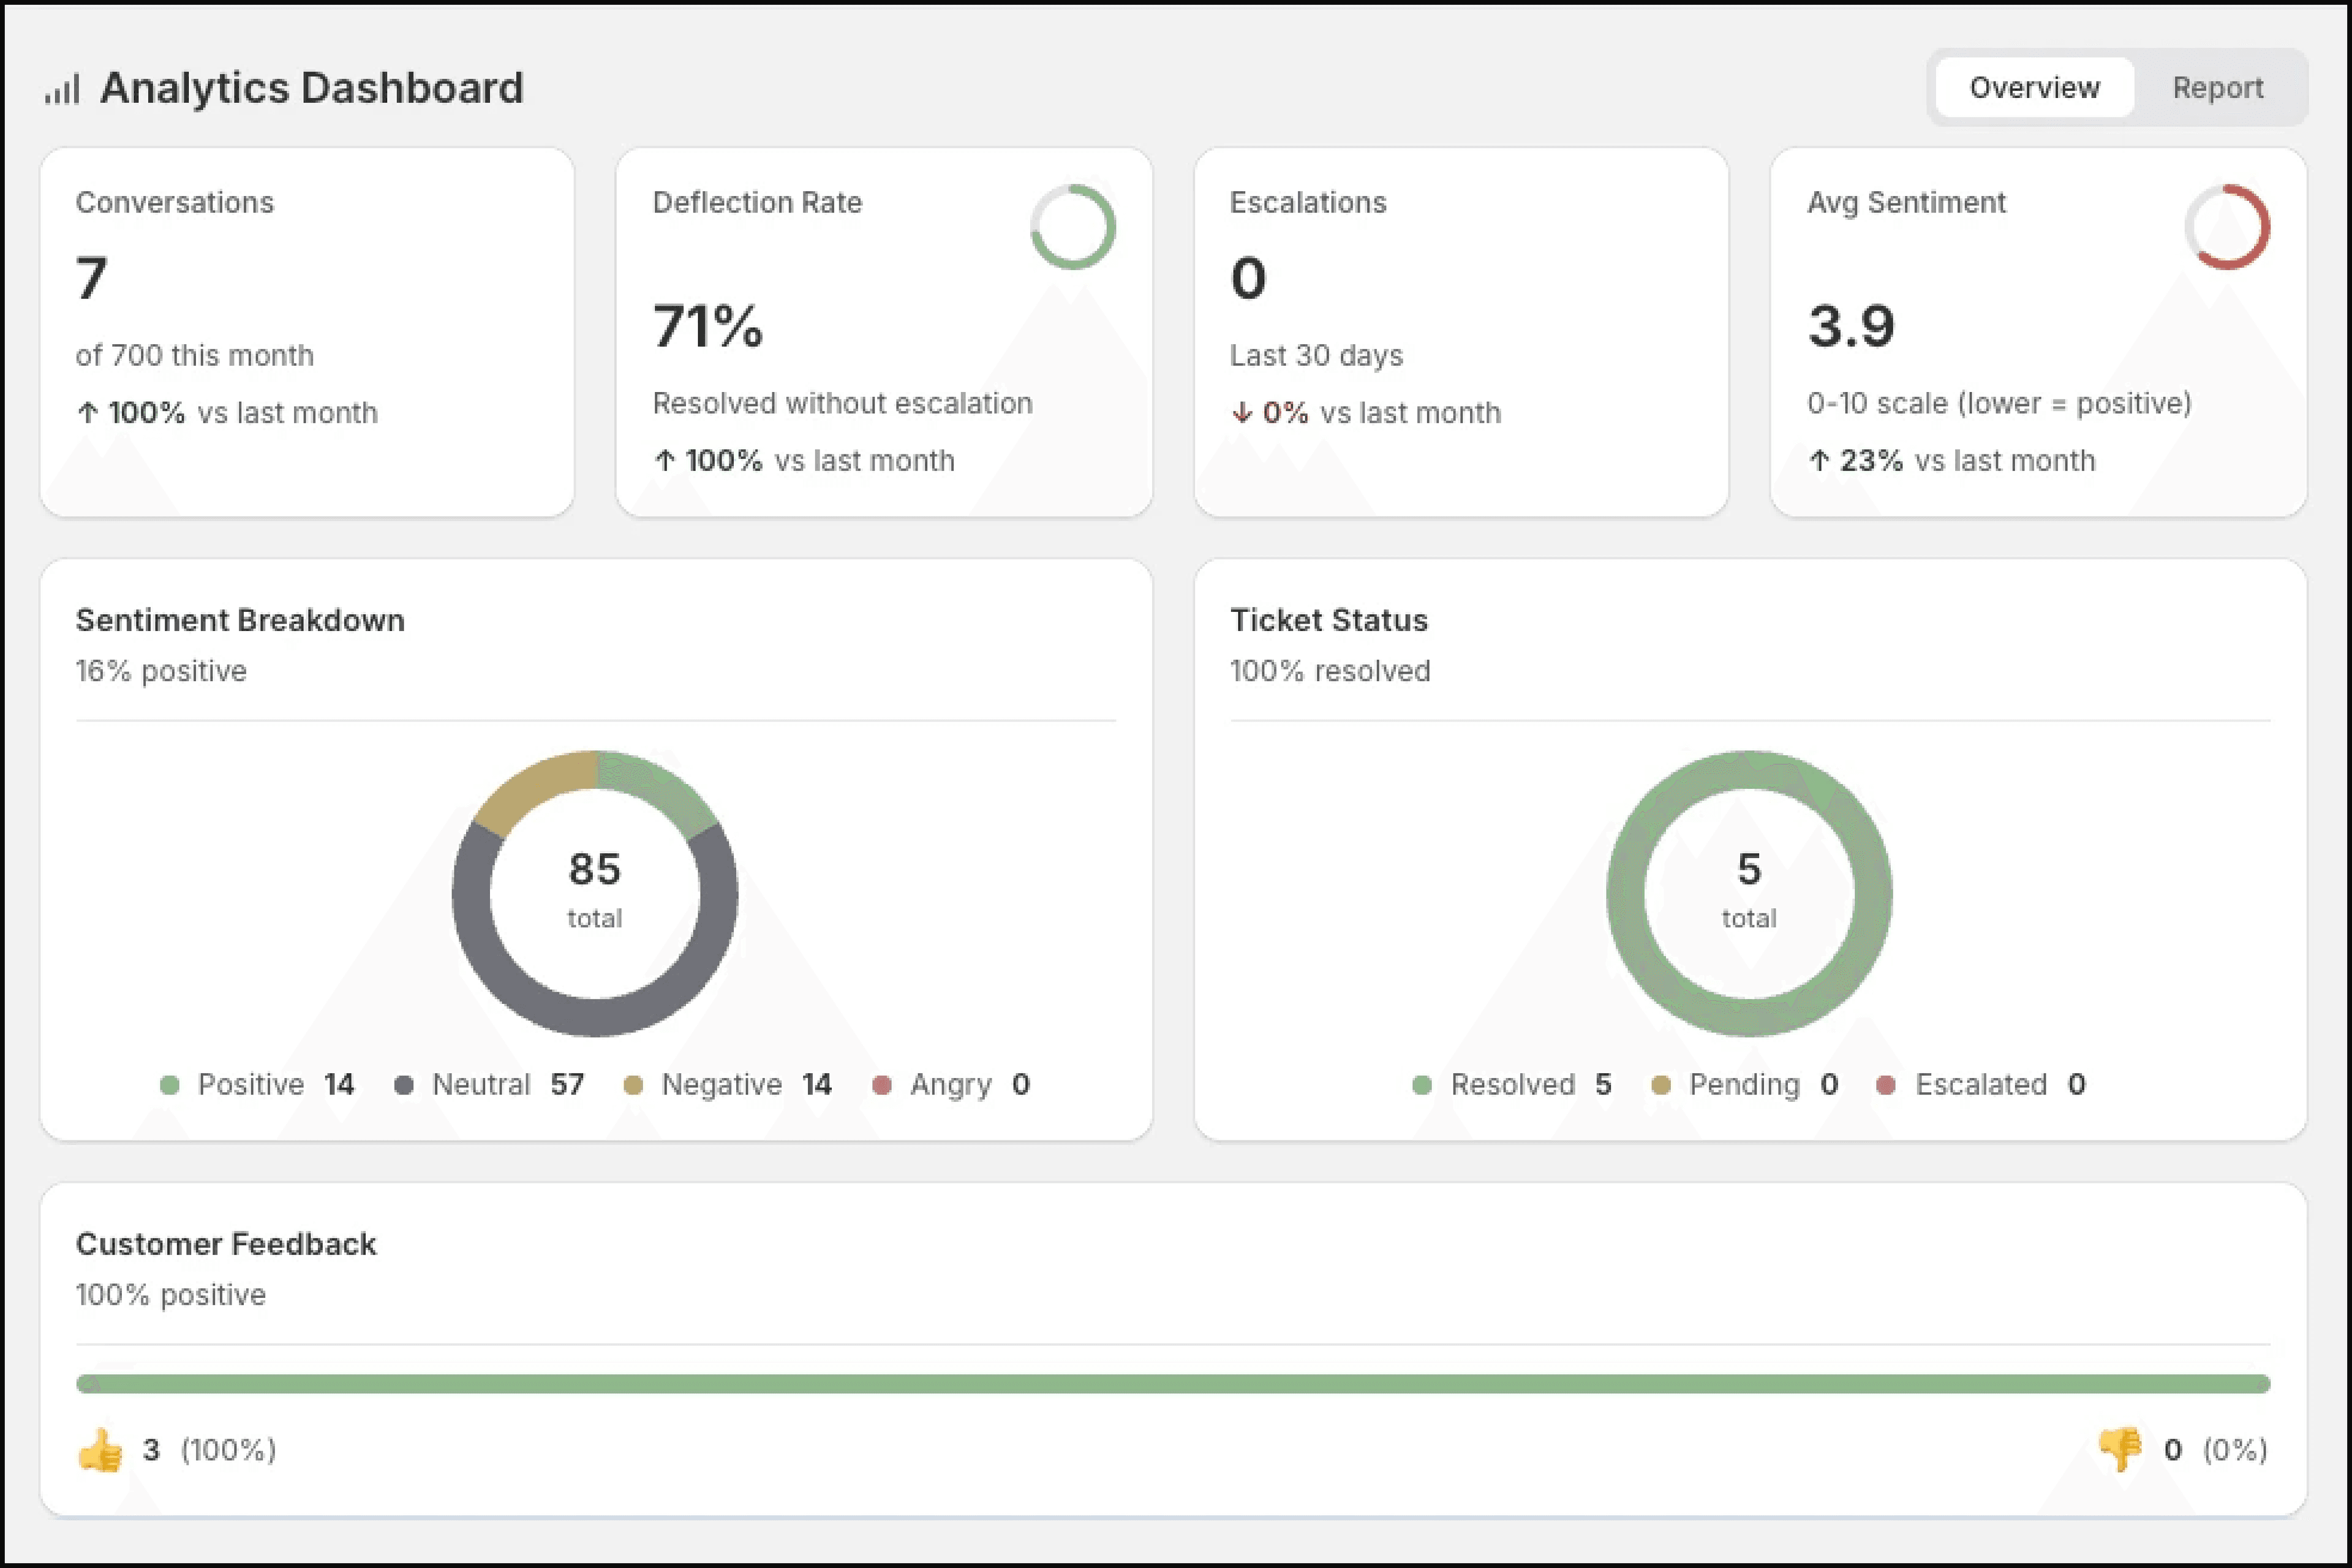Viewport: 2352px width, 1568px height.
Task: Click the Customer Feedback heading
Action: [226, 1244]
